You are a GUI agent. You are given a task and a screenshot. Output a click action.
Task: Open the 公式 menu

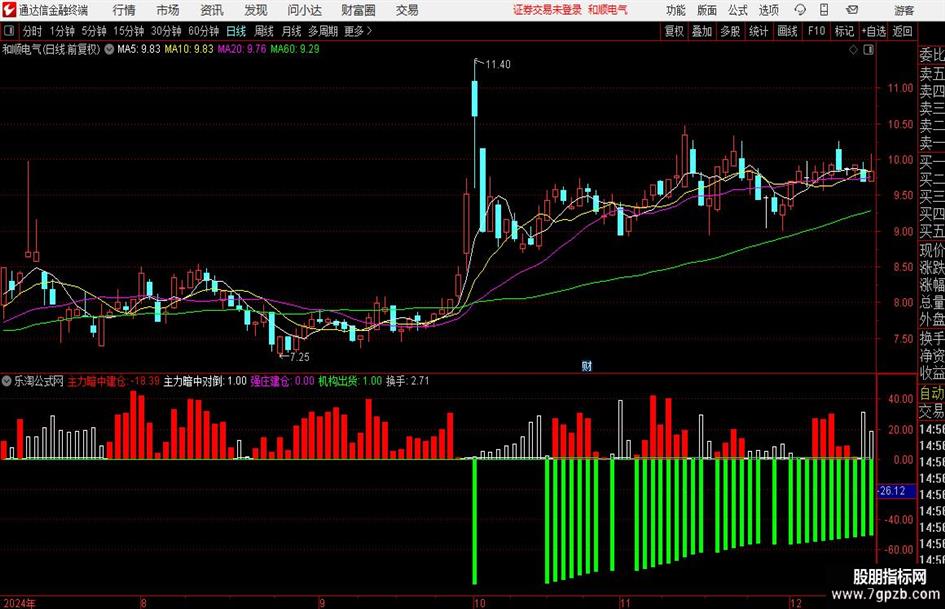[x=738, y=10]
